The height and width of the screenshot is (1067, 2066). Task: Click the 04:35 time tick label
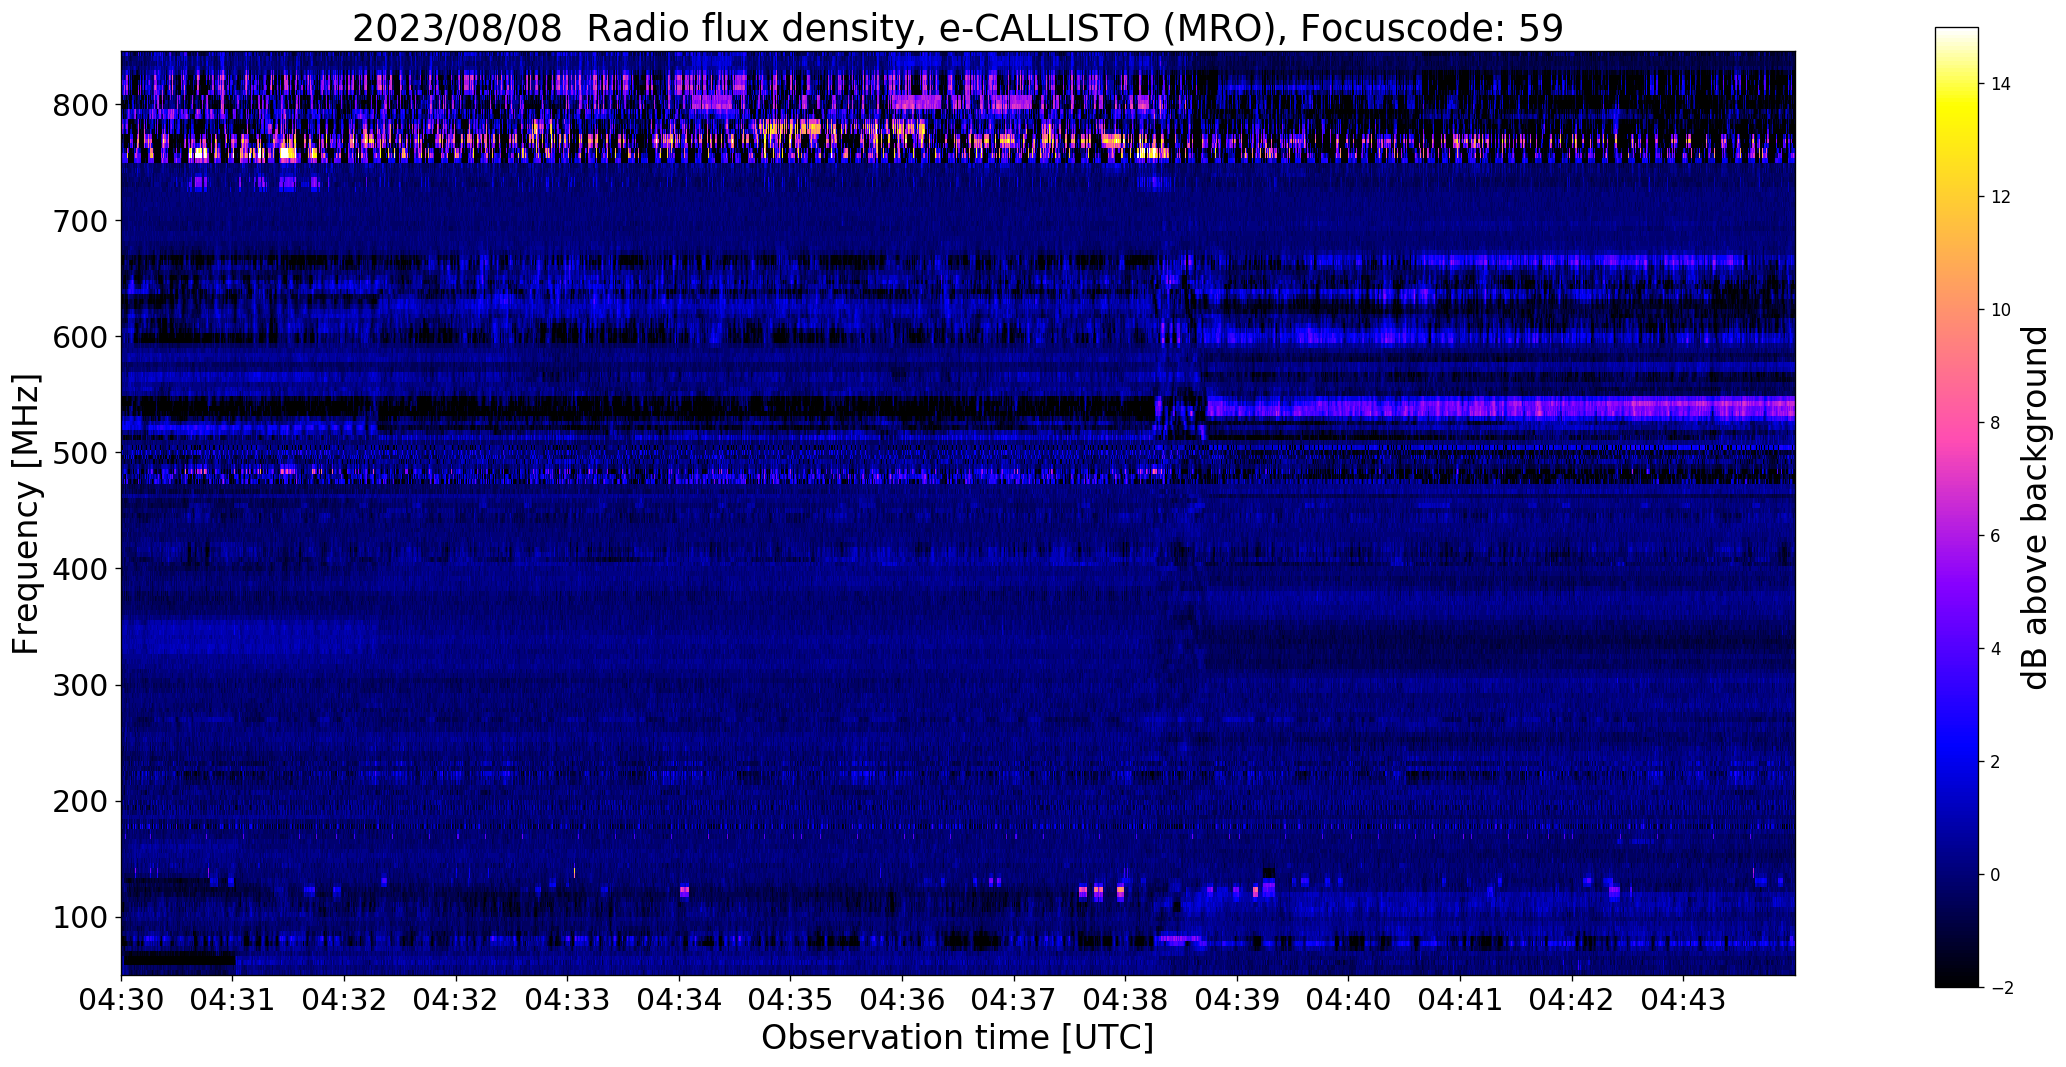(x=791, y=1000)
